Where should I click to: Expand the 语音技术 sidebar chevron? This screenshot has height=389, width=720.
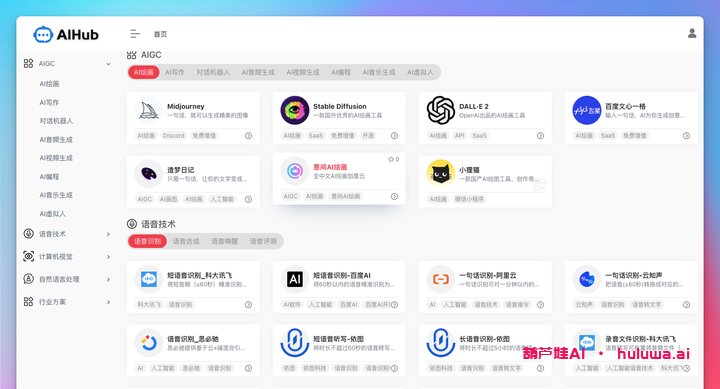tap(108, 234)
